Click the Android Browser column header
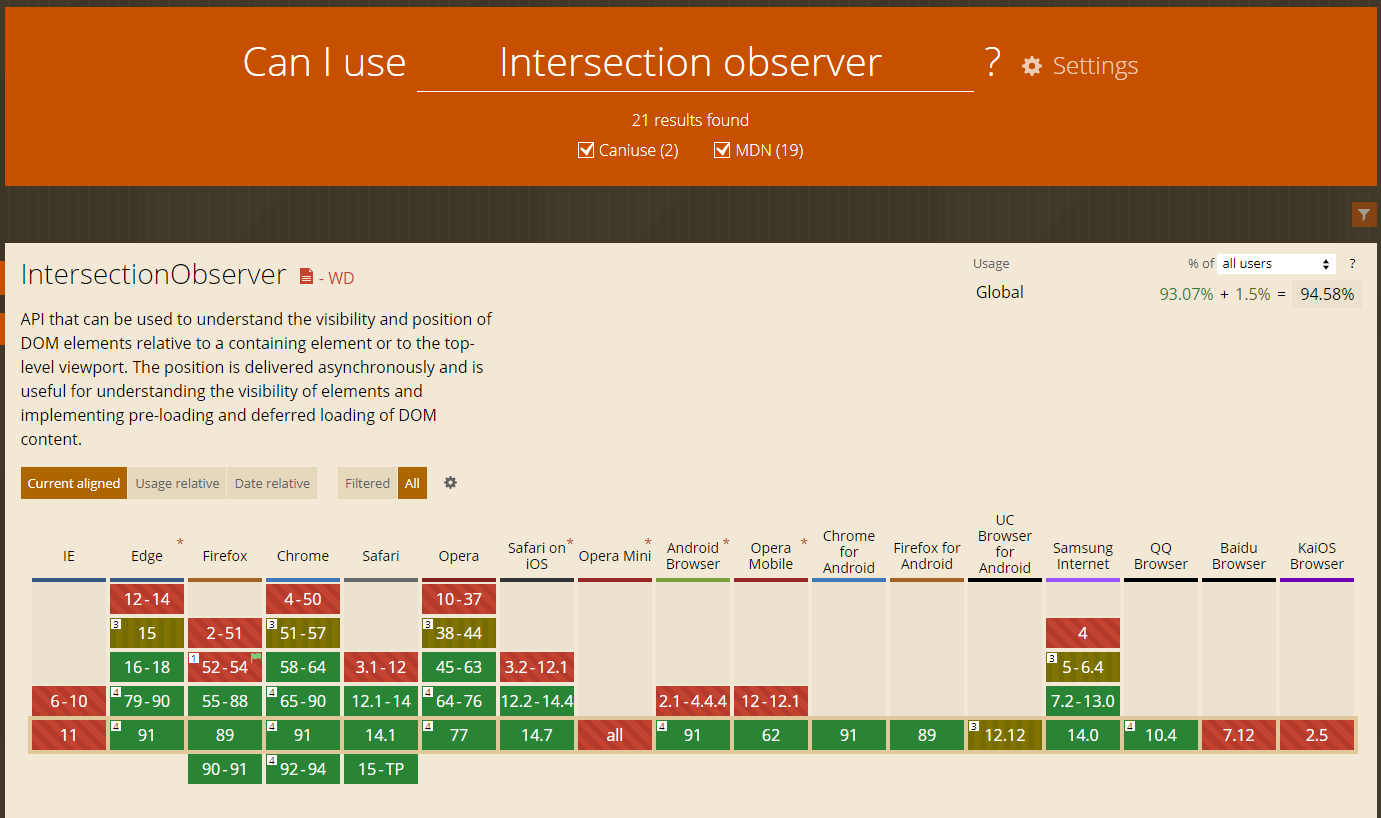 pyautogui.click(x=693, y=555)
